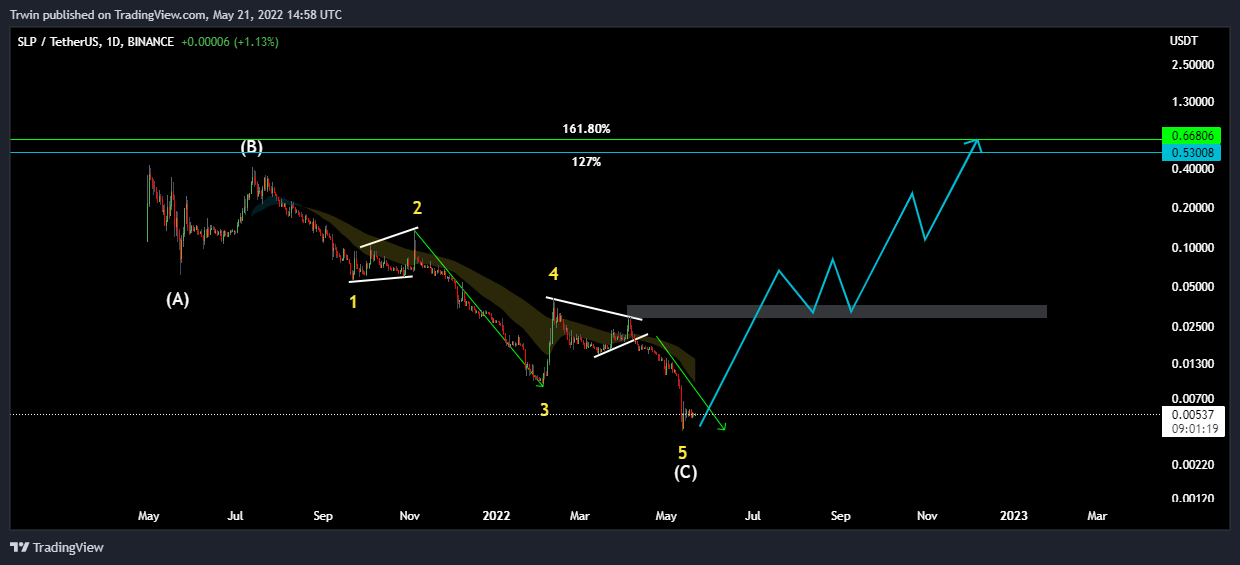
Task: Click the yellow wave 4 label
Action: point(552,273)
